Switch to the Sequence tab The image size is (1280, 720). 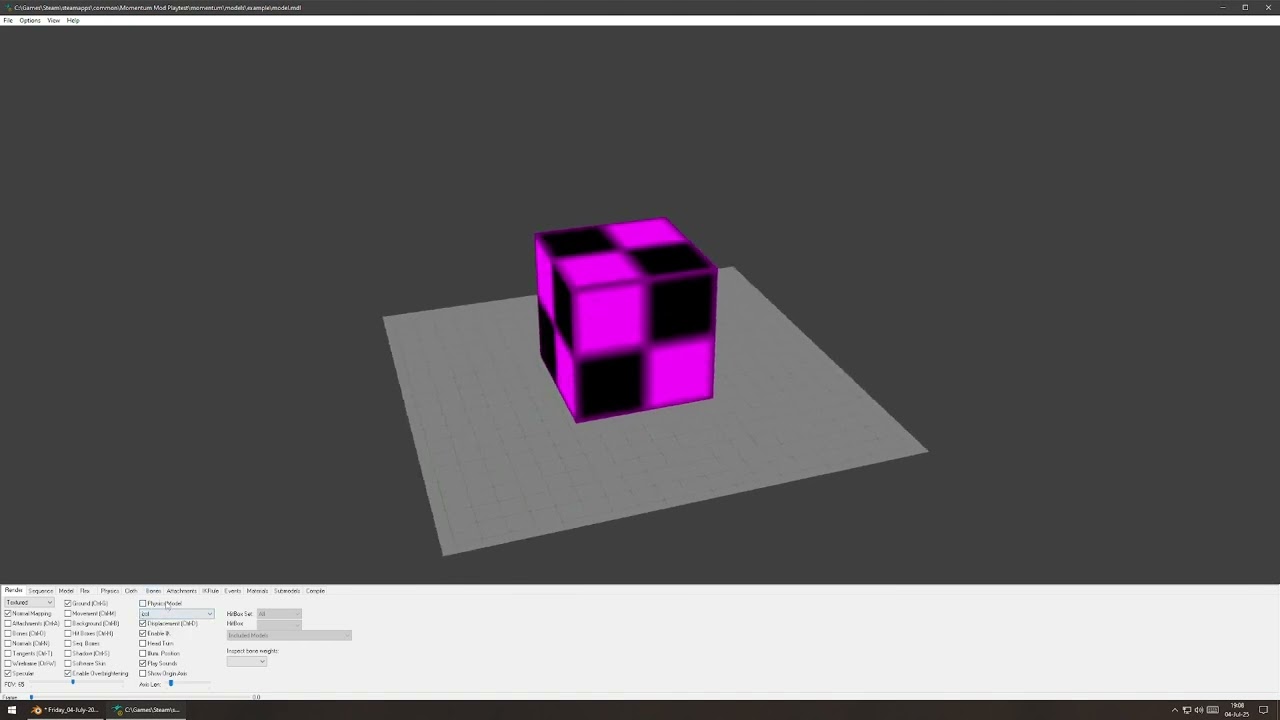41,591
